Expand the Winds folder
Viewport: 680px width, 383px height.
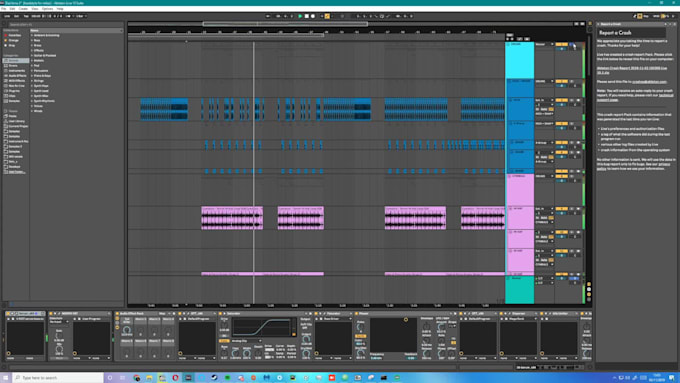32,111
